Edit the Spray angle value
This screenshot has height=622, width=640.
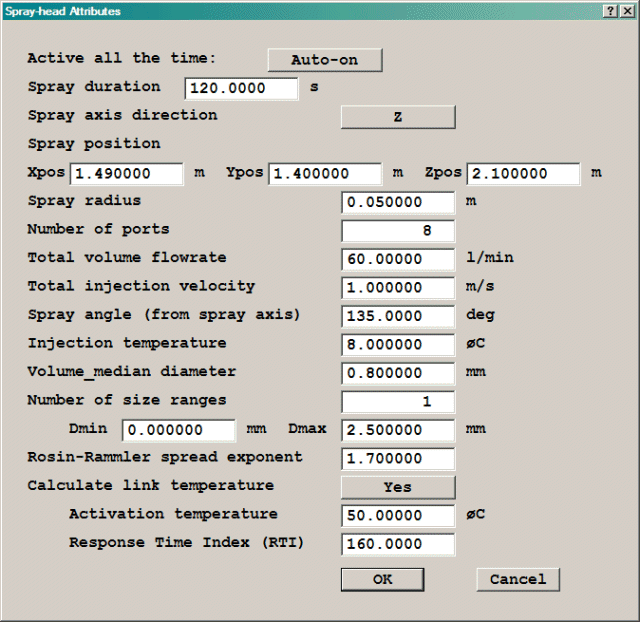[398, 316]
